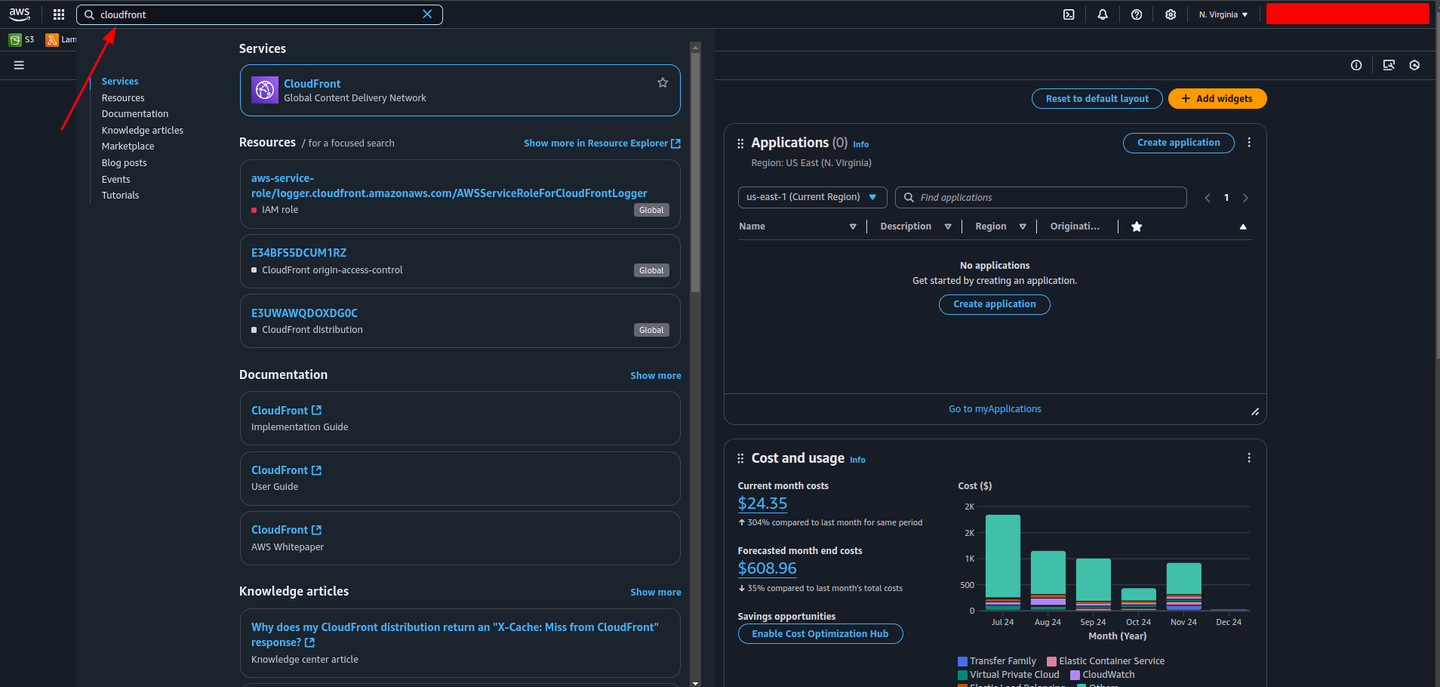Open CloudShell from the top bar
This screenshot has width=1440, height=687.
coord(1068,14)
